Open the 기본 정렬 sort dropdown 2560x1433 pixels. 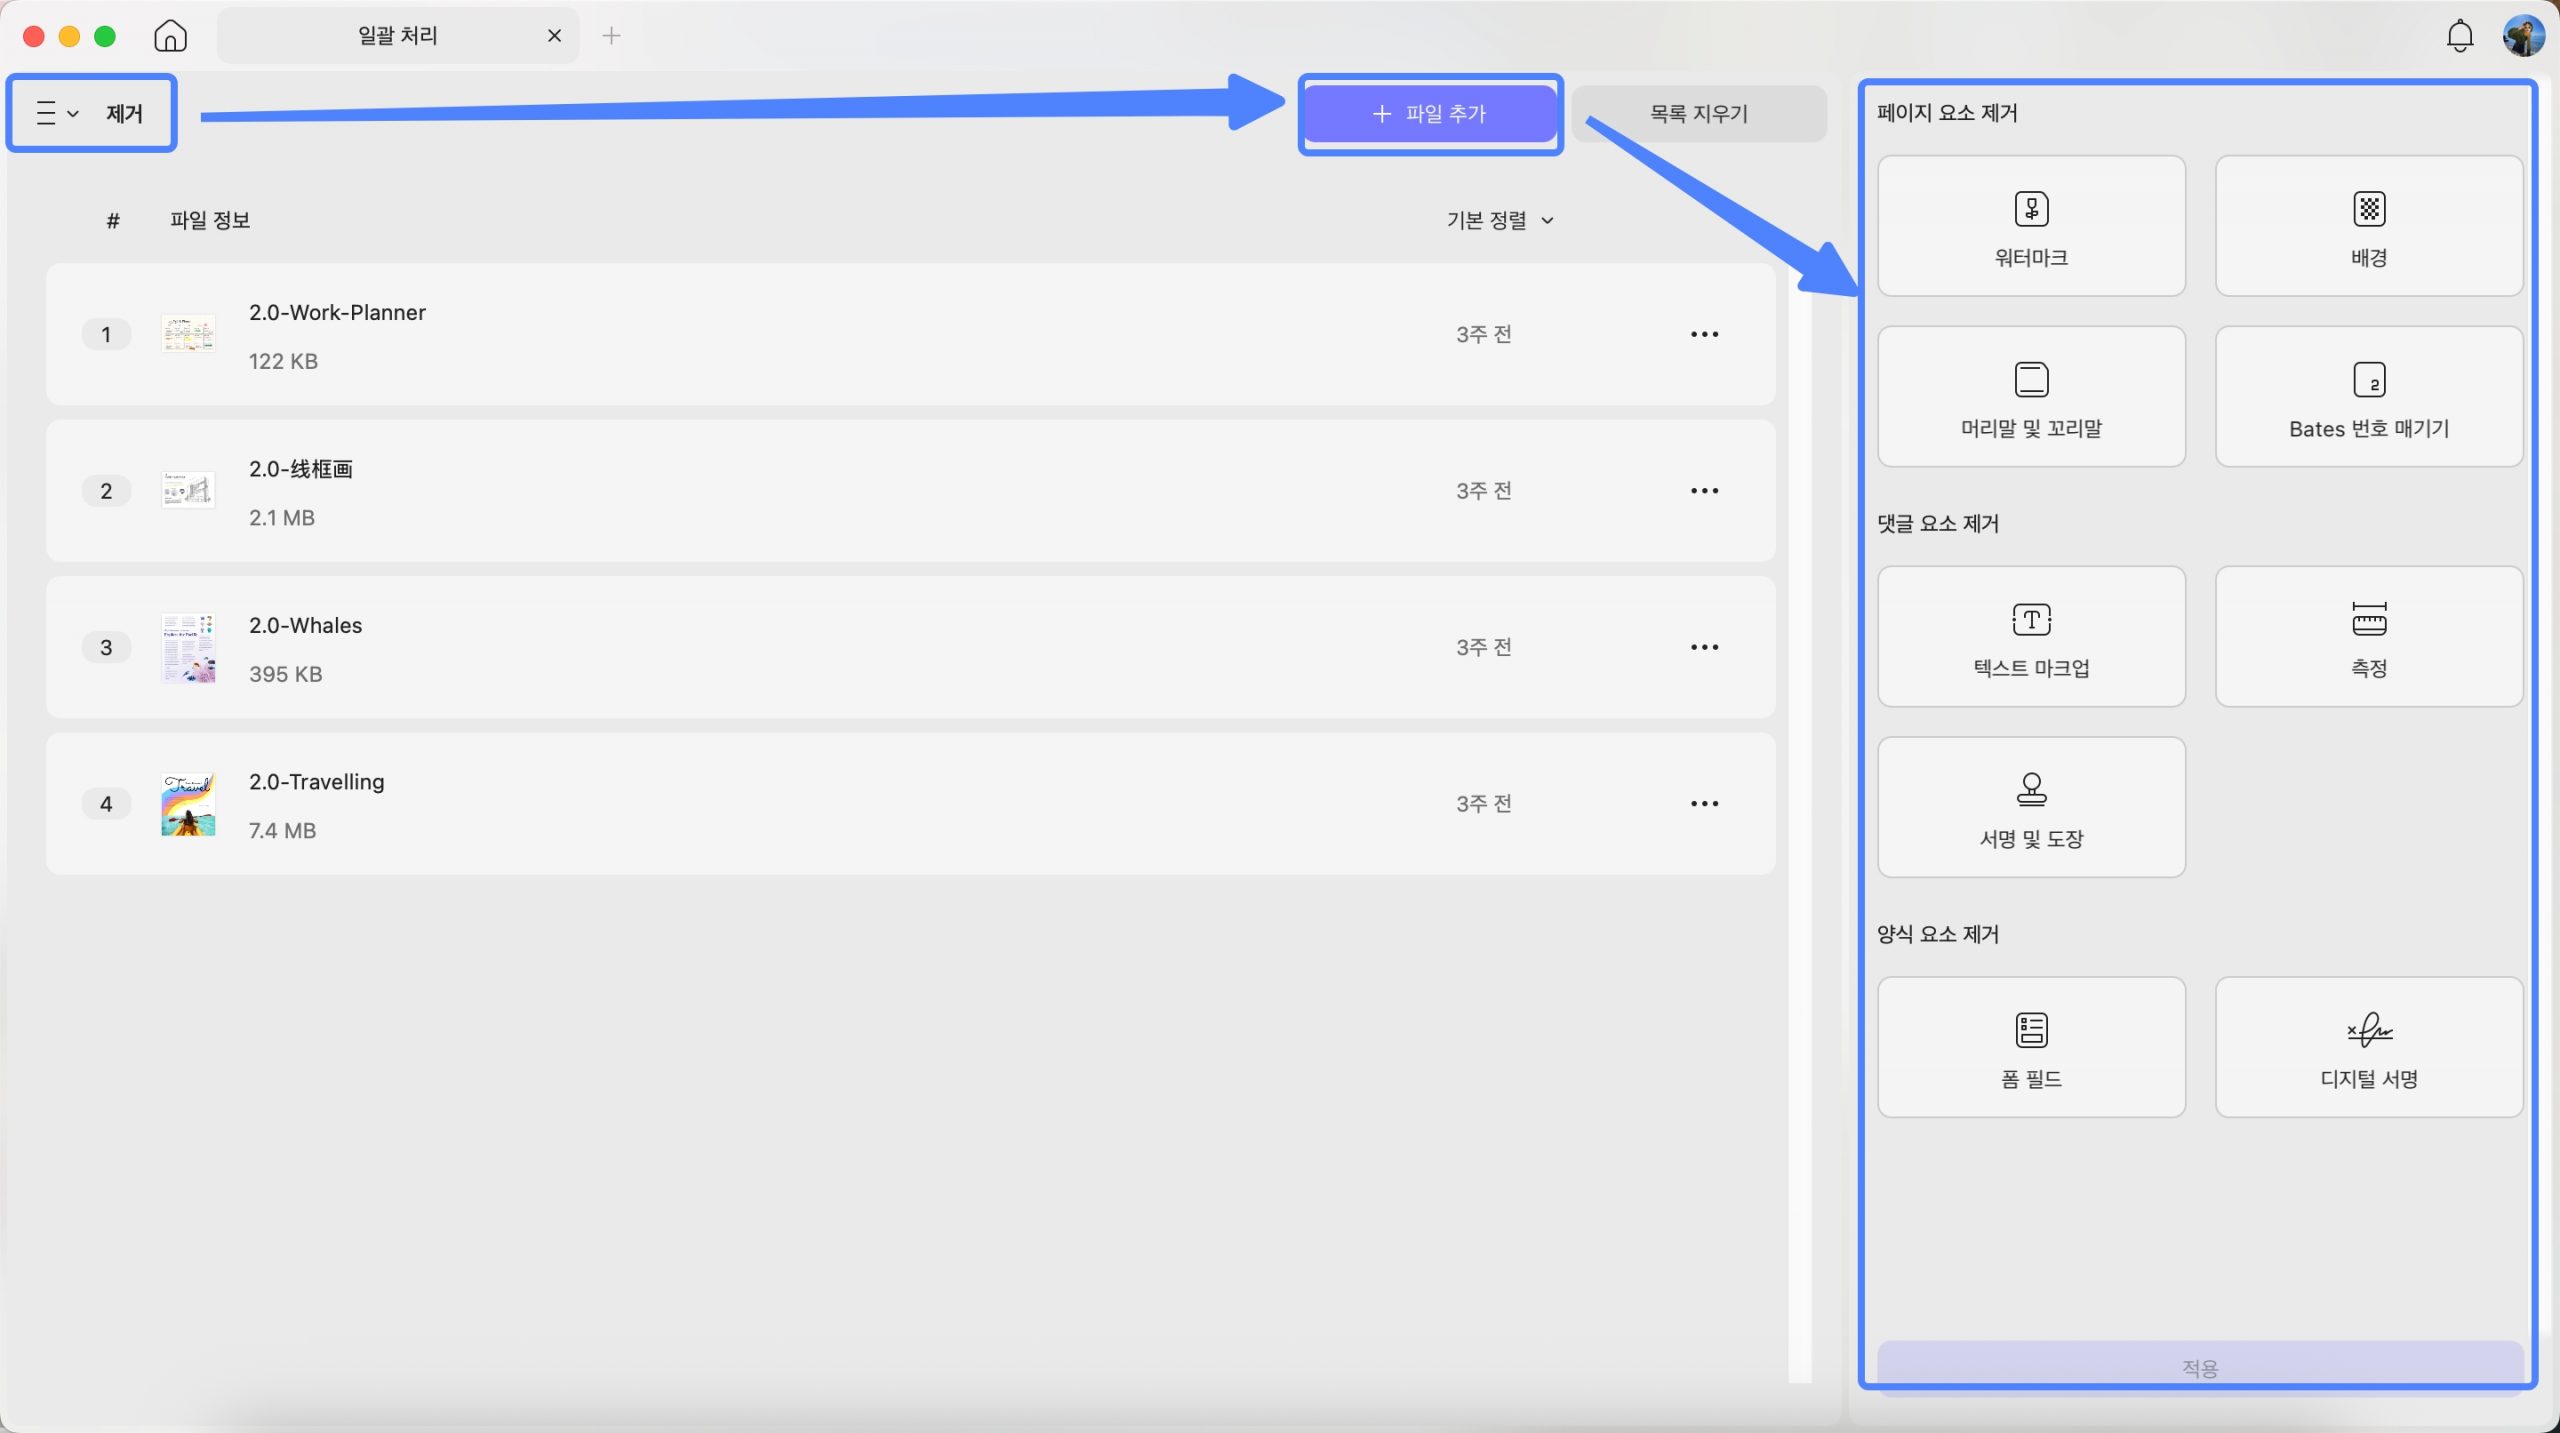coord(1500,220)
